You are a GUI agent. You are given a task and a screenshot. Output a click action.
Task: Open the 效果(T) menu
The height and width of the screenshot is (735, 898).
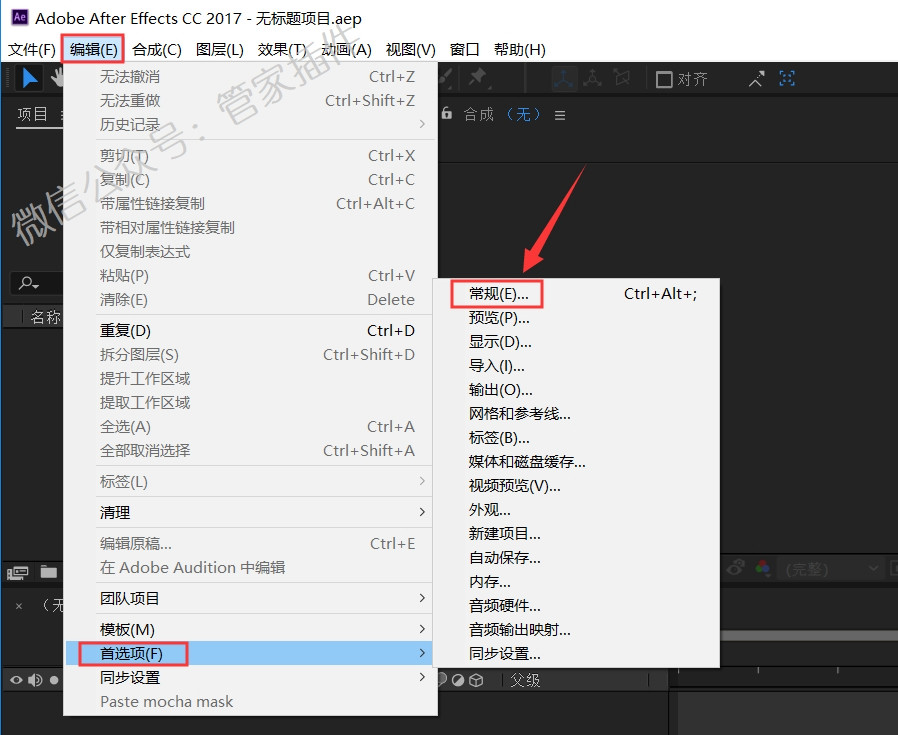[x=282, y=50]
